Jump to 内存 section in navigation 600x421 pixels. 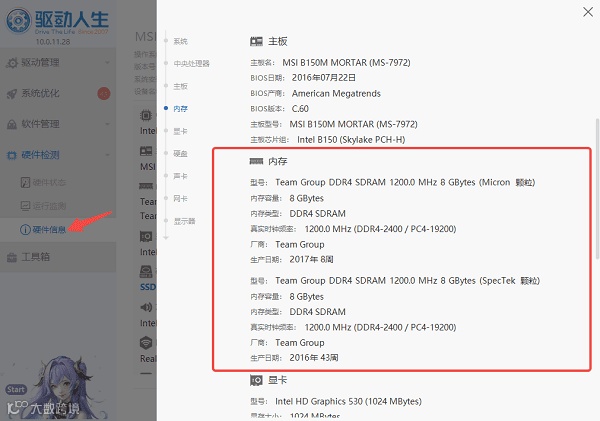pos(180,109)
